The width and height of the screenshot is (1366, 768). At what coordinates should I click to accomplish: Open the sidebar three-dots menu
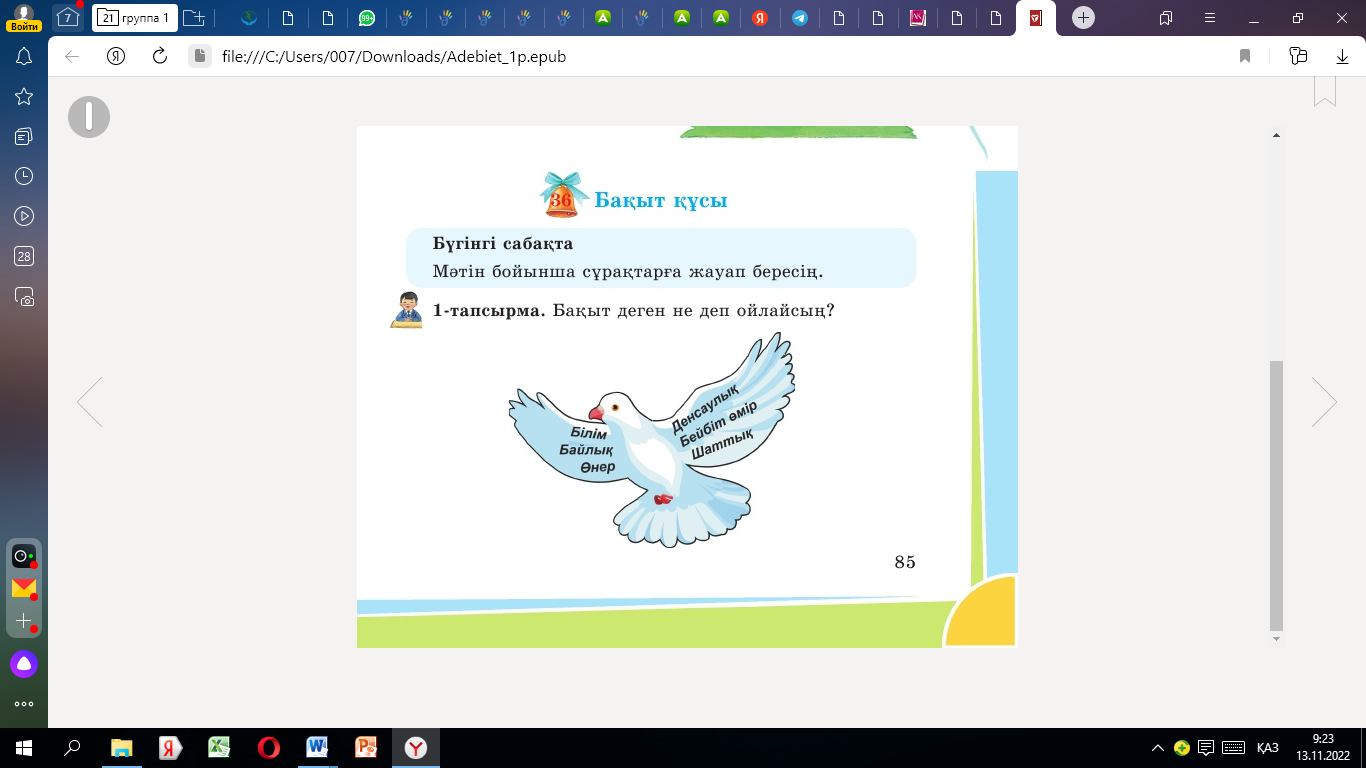pos(24,704)
